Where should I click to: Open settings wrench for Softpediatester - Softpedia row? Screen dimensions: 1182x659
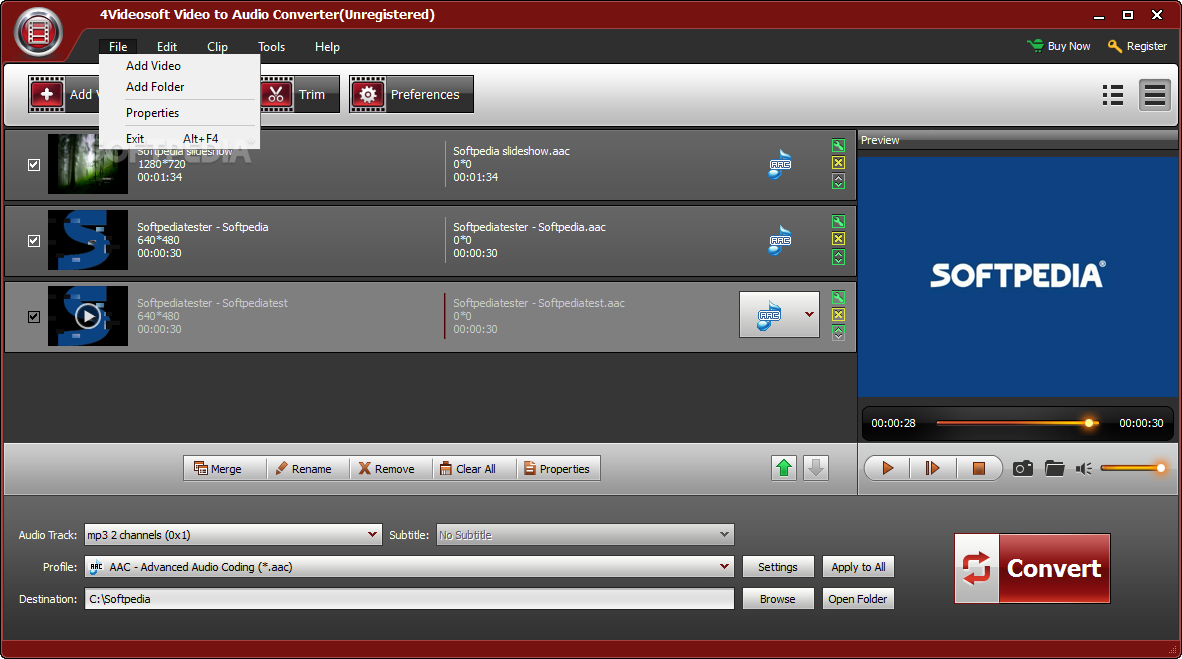click(x=838, y=222)
